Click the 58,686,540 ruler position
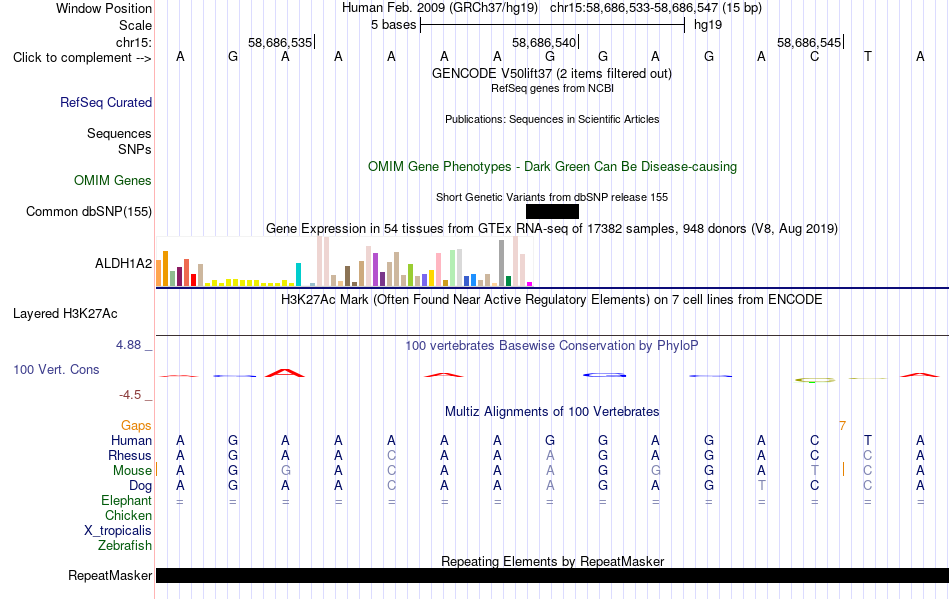Viewport: 950px width, 599px height. pyautogui.click(x=544, y=42)
